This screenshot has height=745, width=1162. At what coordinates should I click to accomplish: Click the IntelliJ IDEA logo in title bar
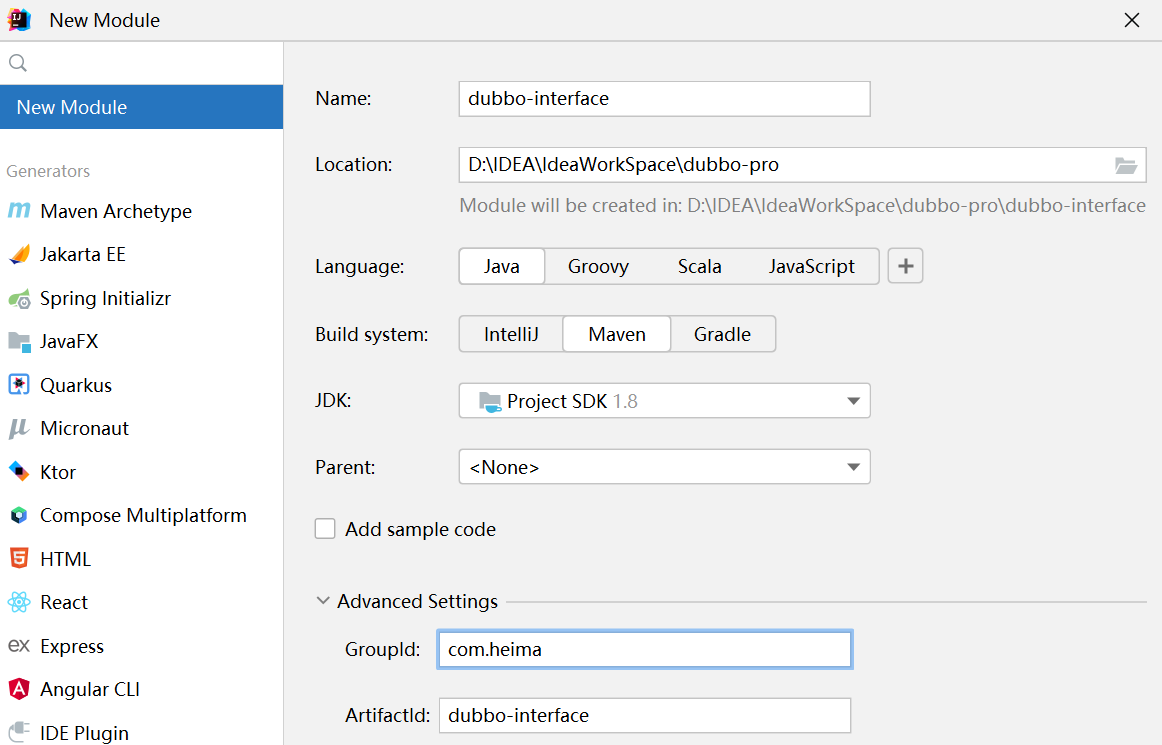click(19, 20)
